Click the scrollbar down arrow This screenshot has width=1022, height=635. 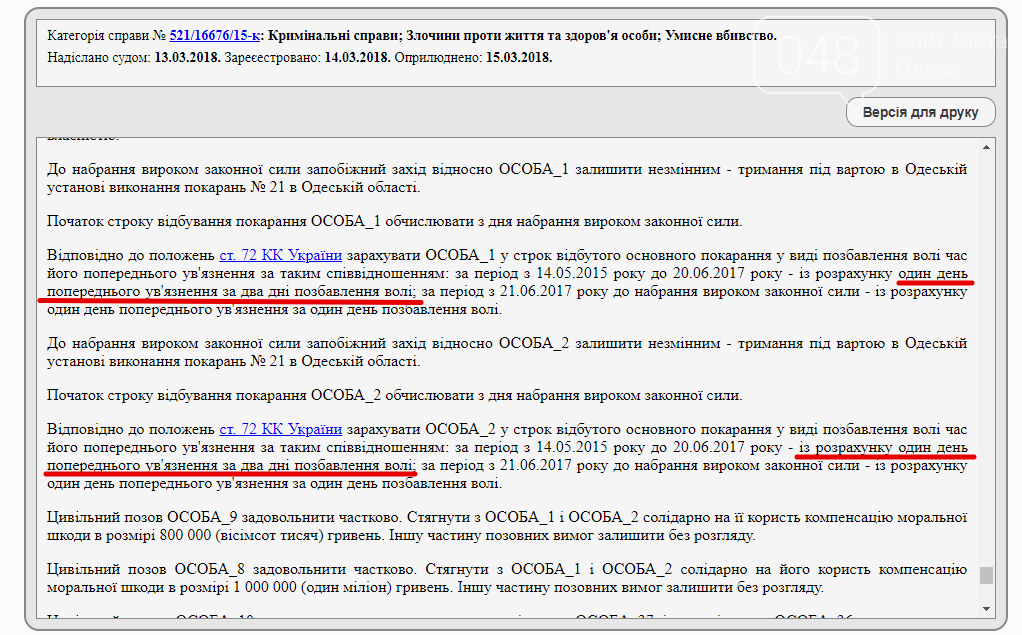986,609
